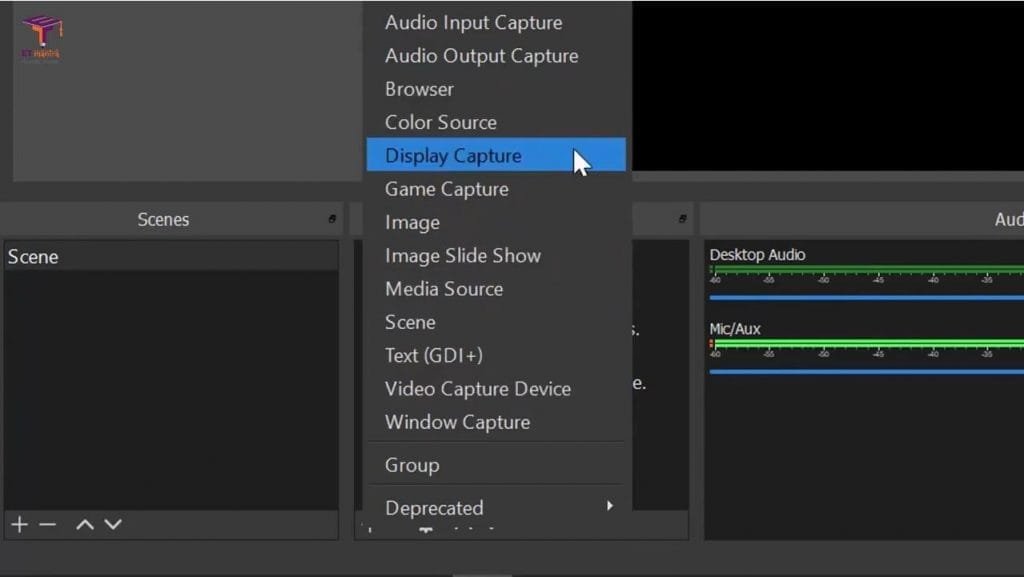Viewport: 1024px width, 577px height.
Task: Click the Scenes panel undock icon
Action: [x=334, y=218]
